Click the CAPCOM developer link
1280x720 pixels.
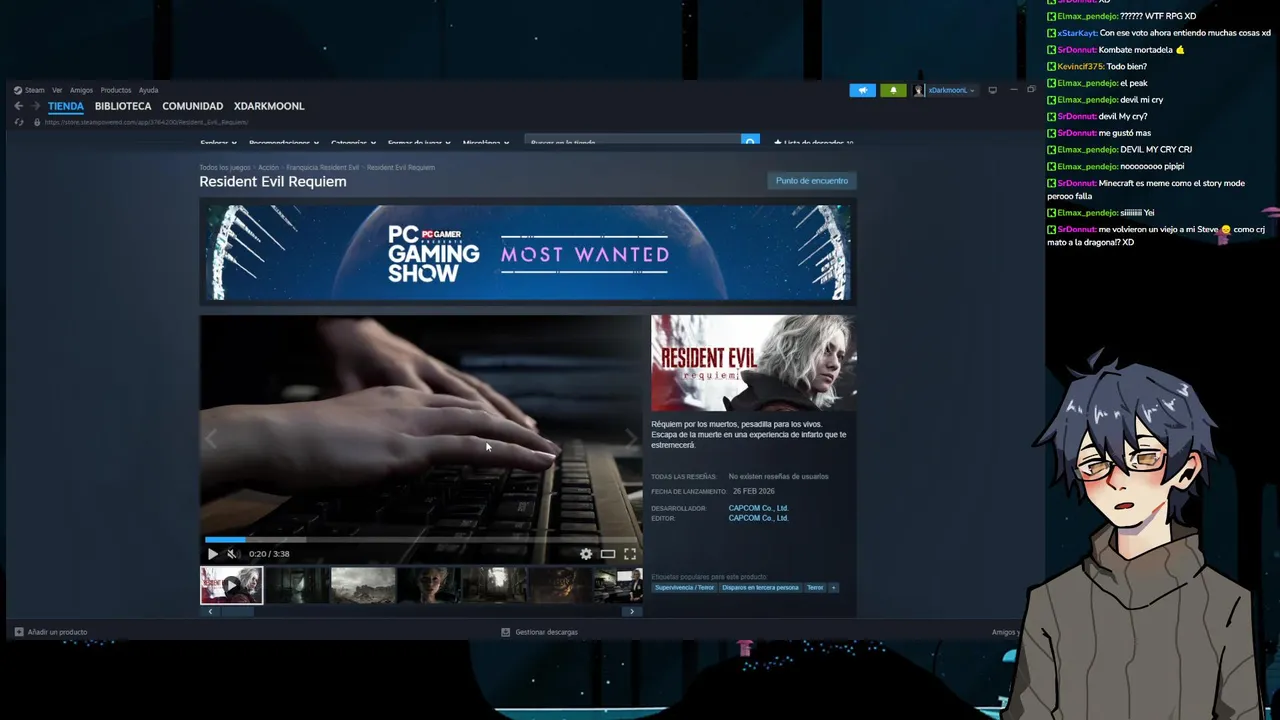[x=758, y=508]
